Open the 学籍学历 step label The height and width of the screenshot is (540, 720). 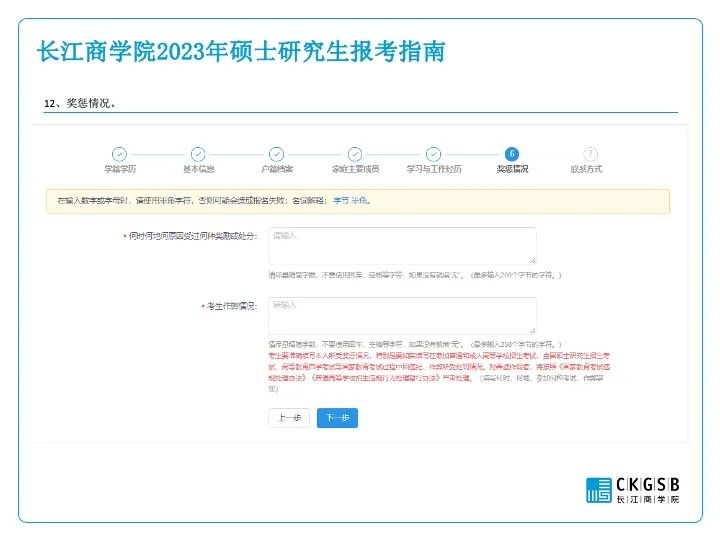click(x=120, y=169)
